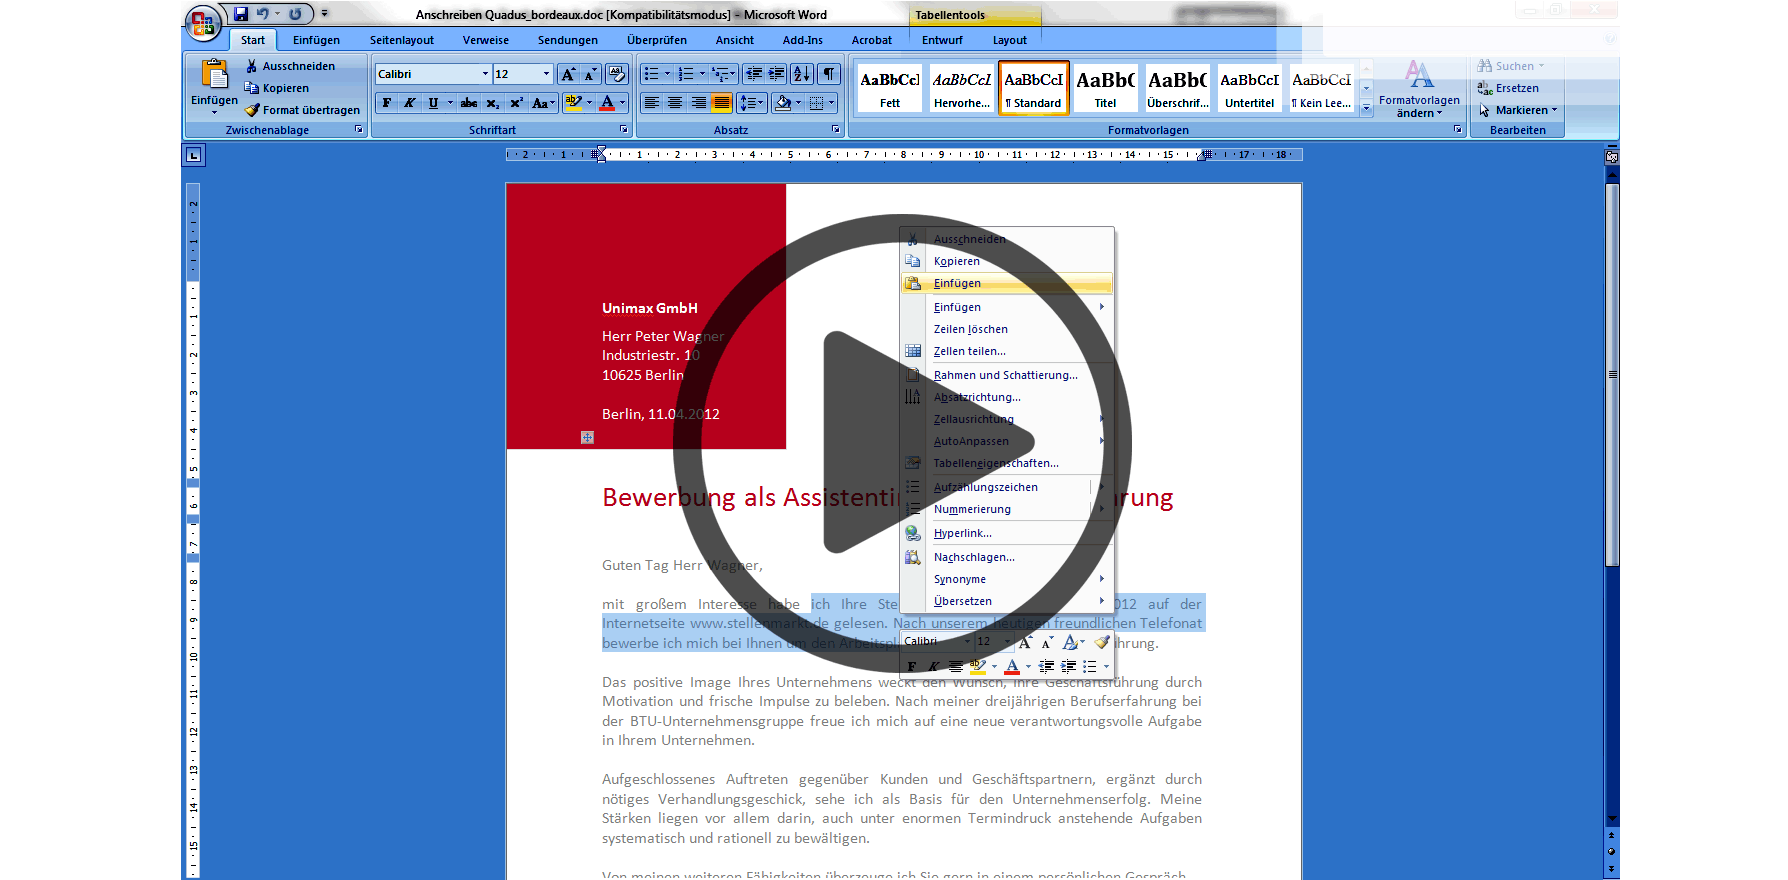This screenshot has height=880, width=1788.
Task: Click the Save icon in quick access toolbar
Action: pyautogui.click(x=241, y=14)
